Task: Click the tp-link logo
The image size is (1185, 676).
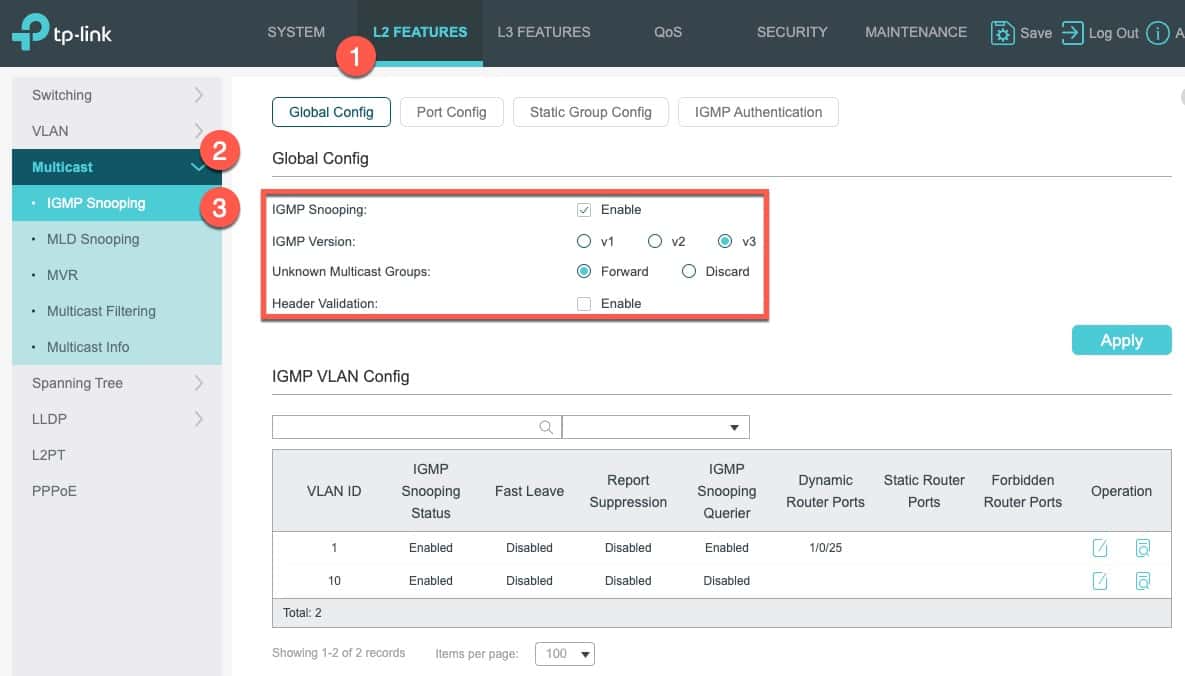Action: tap(62, 33)
